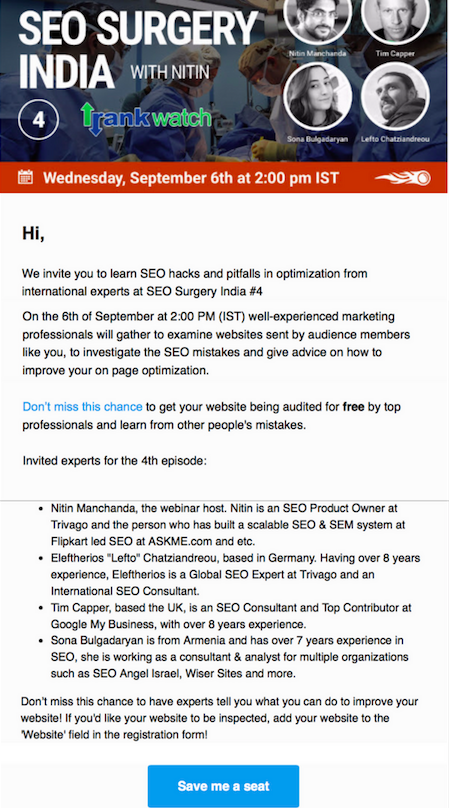Click the Wednesday, September 6th date text

pos(191,178)
